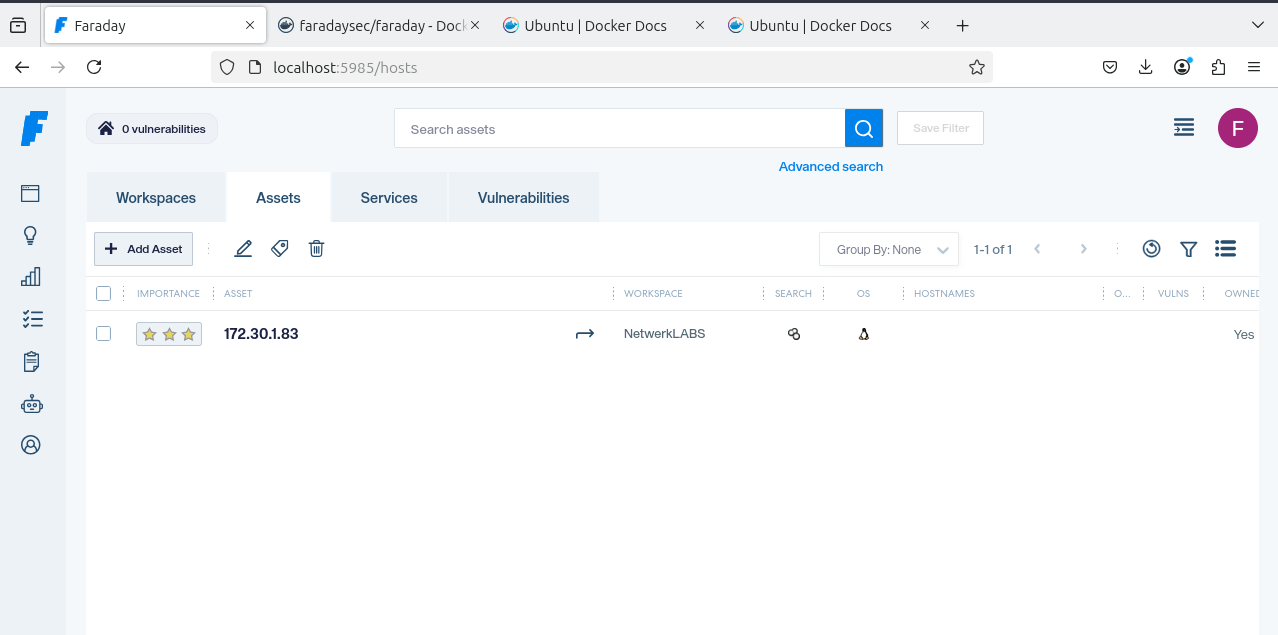Open tags using the tag icon
This screenshot has height=635, width=1278.
click(x=279, y=248)
